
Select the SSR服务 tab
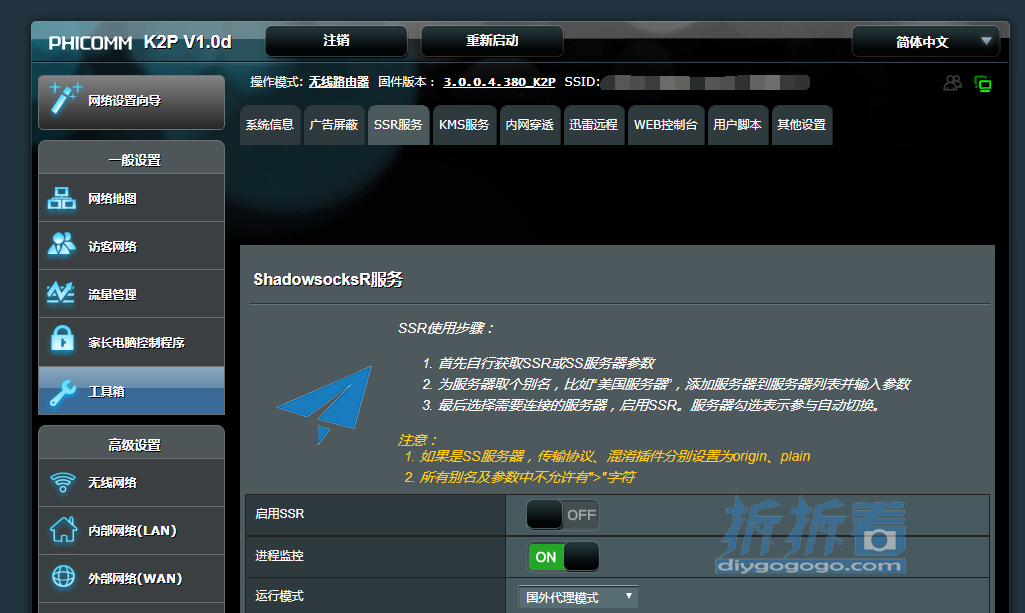pyautogui.click(x=398, y=125)
